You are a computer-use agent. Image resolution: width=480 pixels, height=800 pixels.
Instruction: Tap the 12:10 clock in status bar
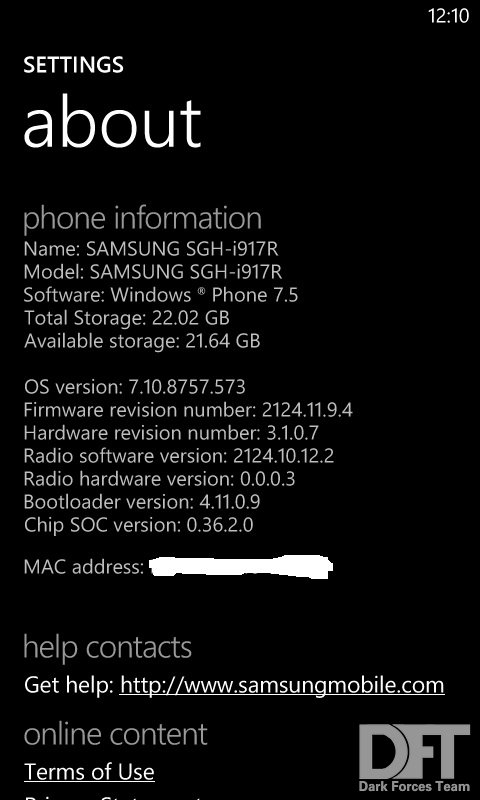point(448,16)
